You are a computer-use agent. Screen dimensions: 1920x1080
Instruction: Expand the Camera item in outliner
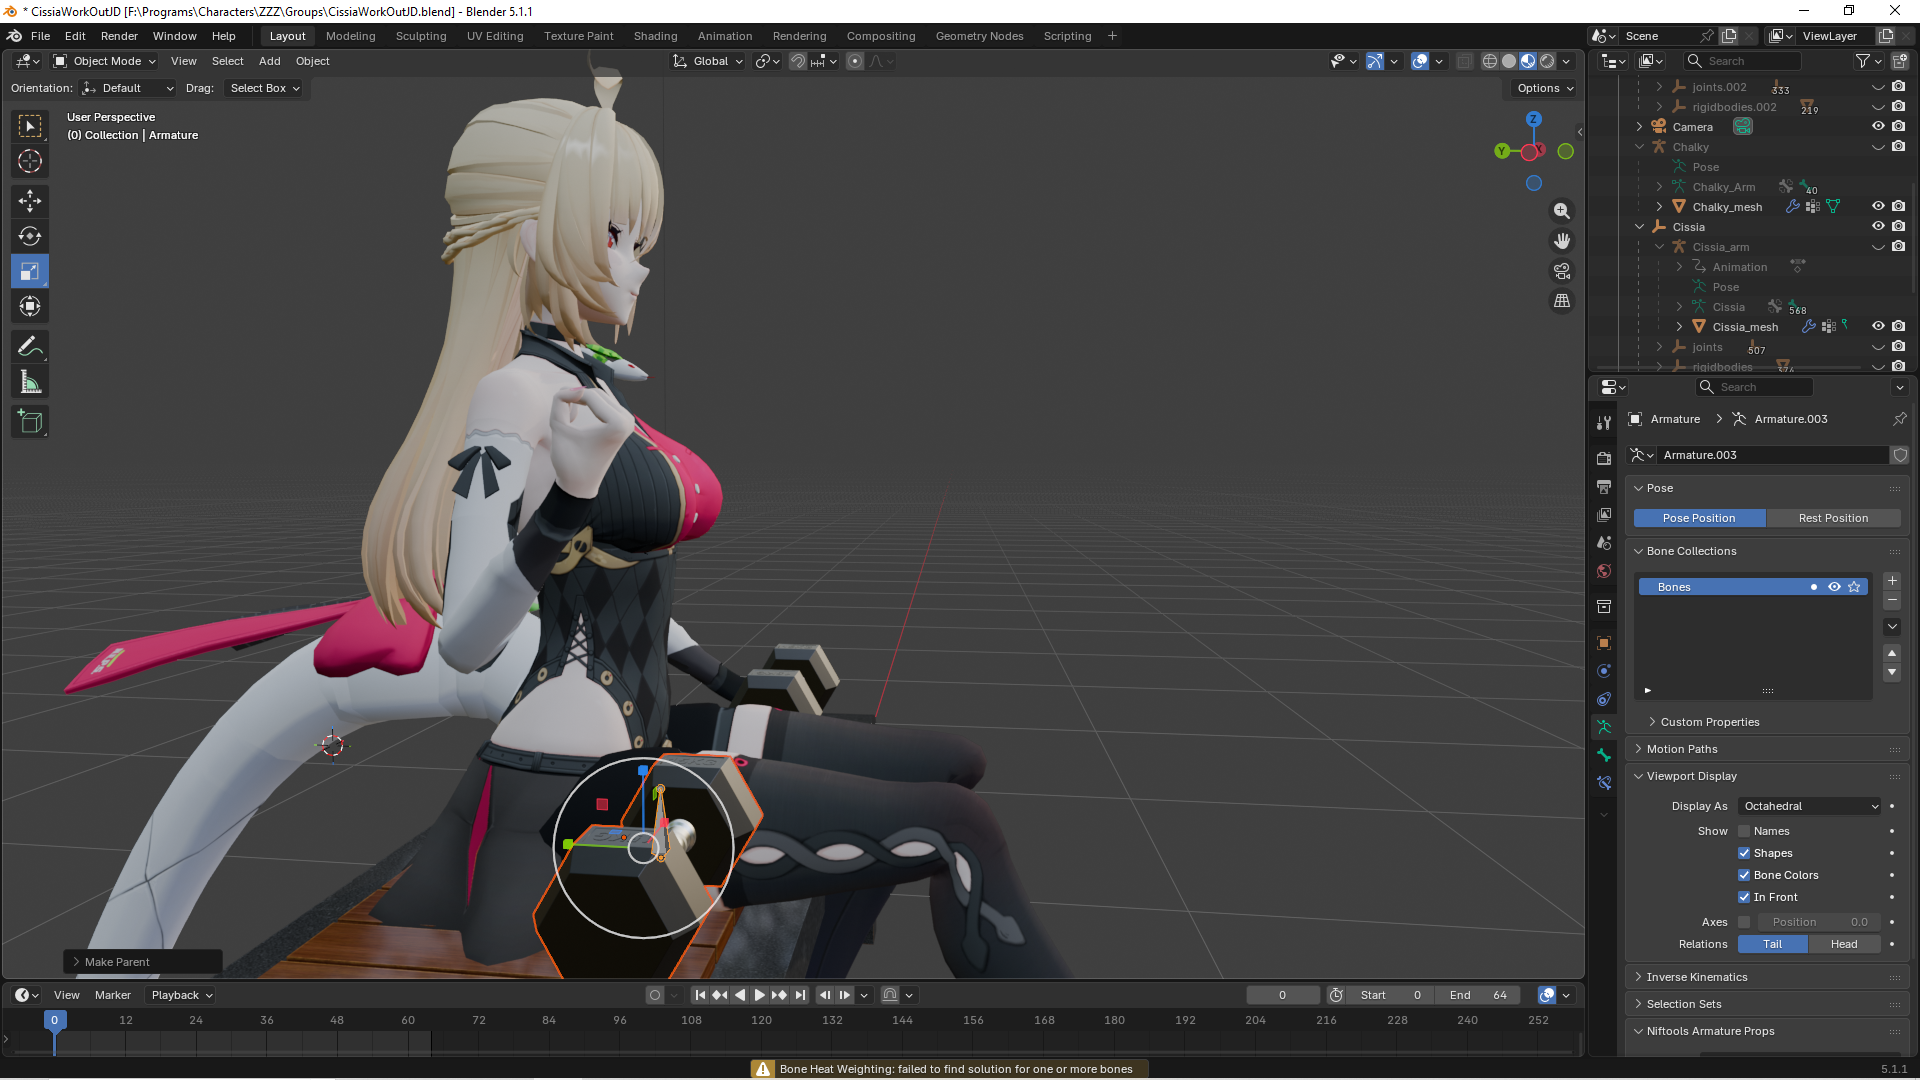pyautogui.click(x=1639, y=127)
